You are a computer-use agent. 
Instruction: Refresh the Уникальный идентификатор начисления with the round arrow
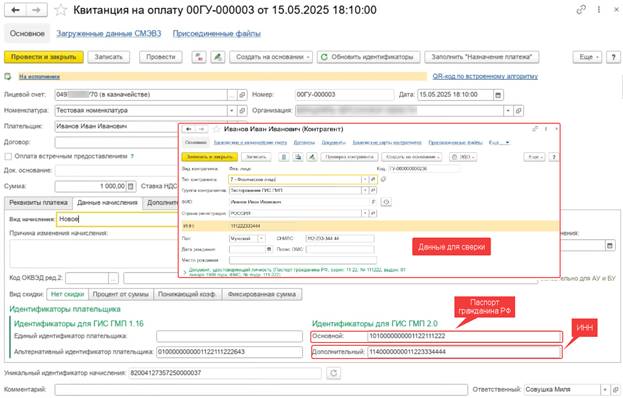click(x=333, y=373)
